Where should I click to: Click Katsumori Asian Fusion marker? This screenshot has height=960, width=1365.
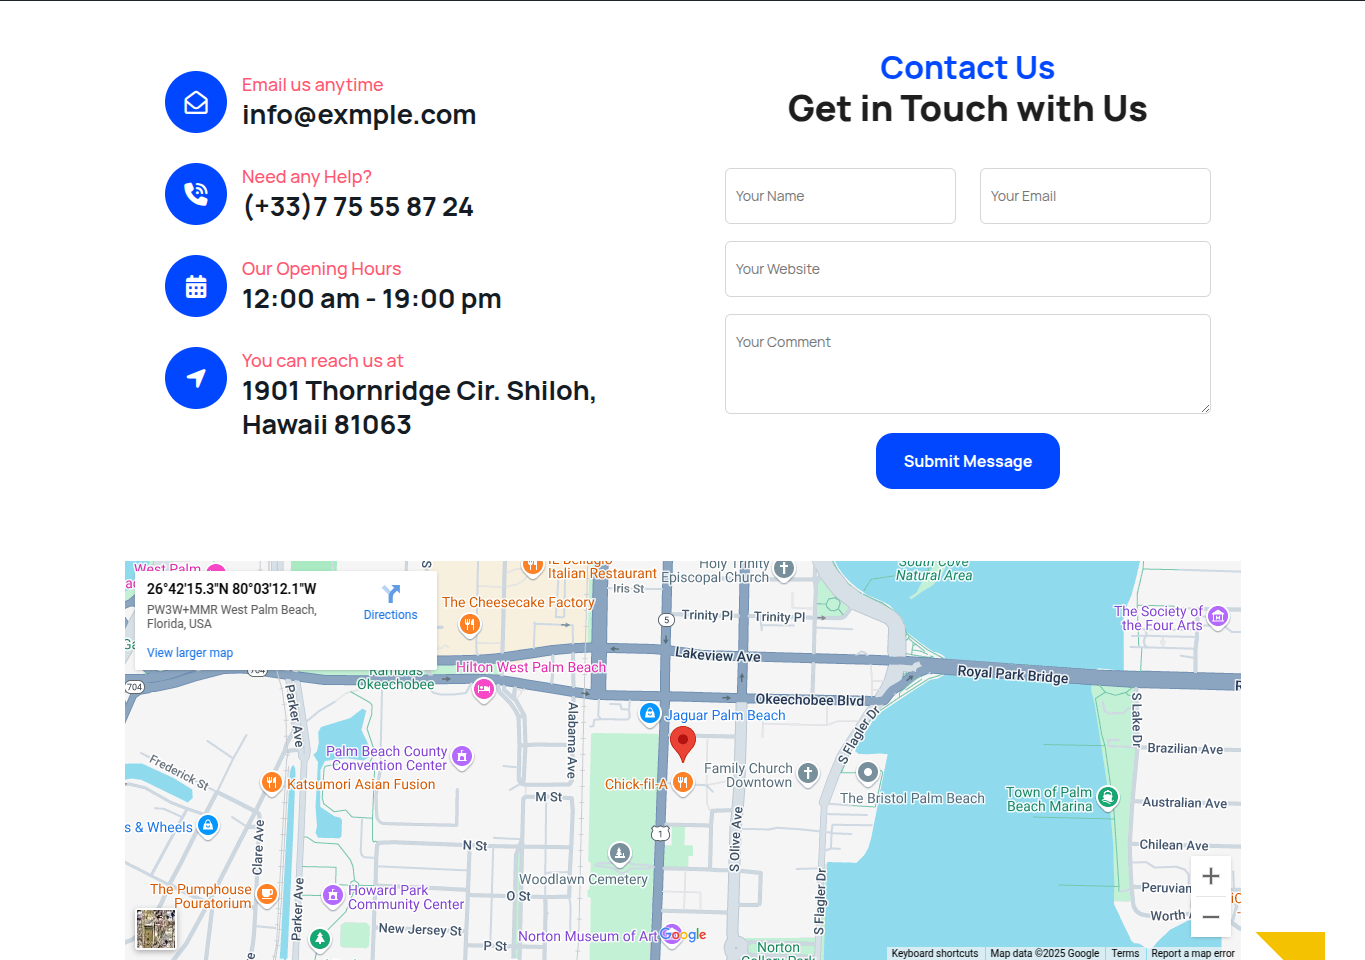271,783
